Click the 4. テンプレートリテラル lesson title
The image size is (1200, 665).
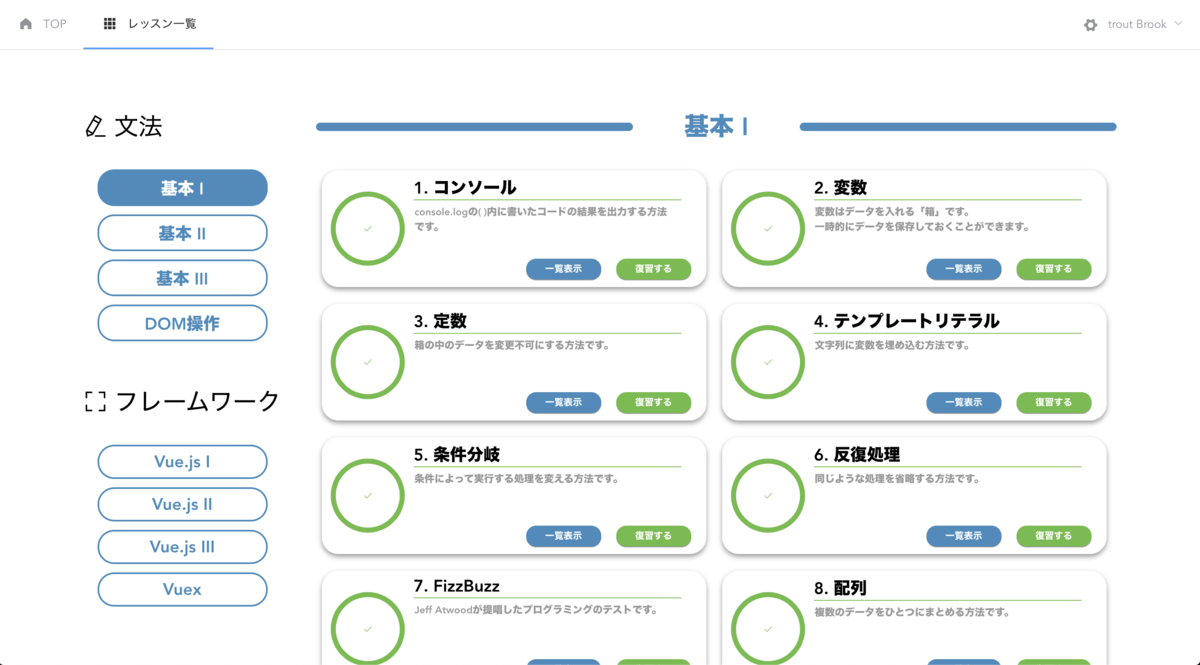pos(907,321)
